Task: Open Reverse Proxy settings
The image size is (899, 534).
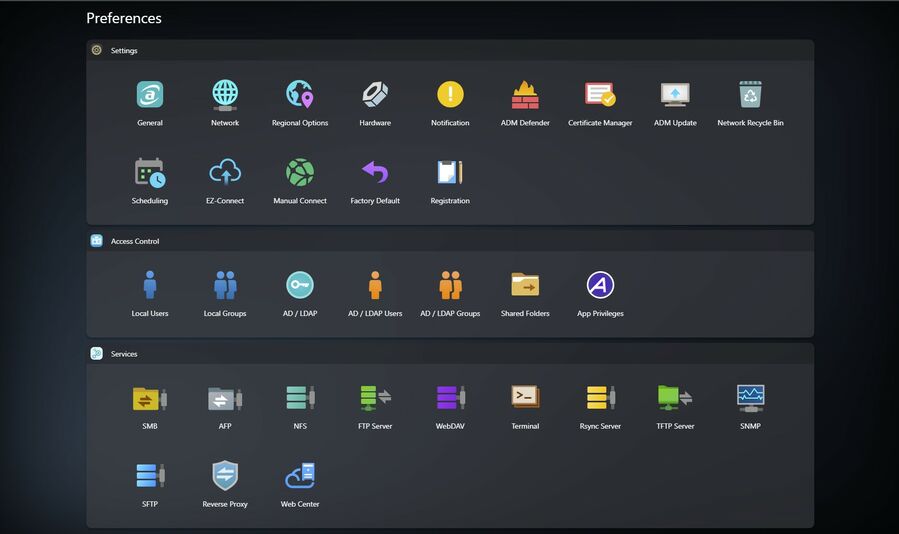Action: click(x=225, y=476)
